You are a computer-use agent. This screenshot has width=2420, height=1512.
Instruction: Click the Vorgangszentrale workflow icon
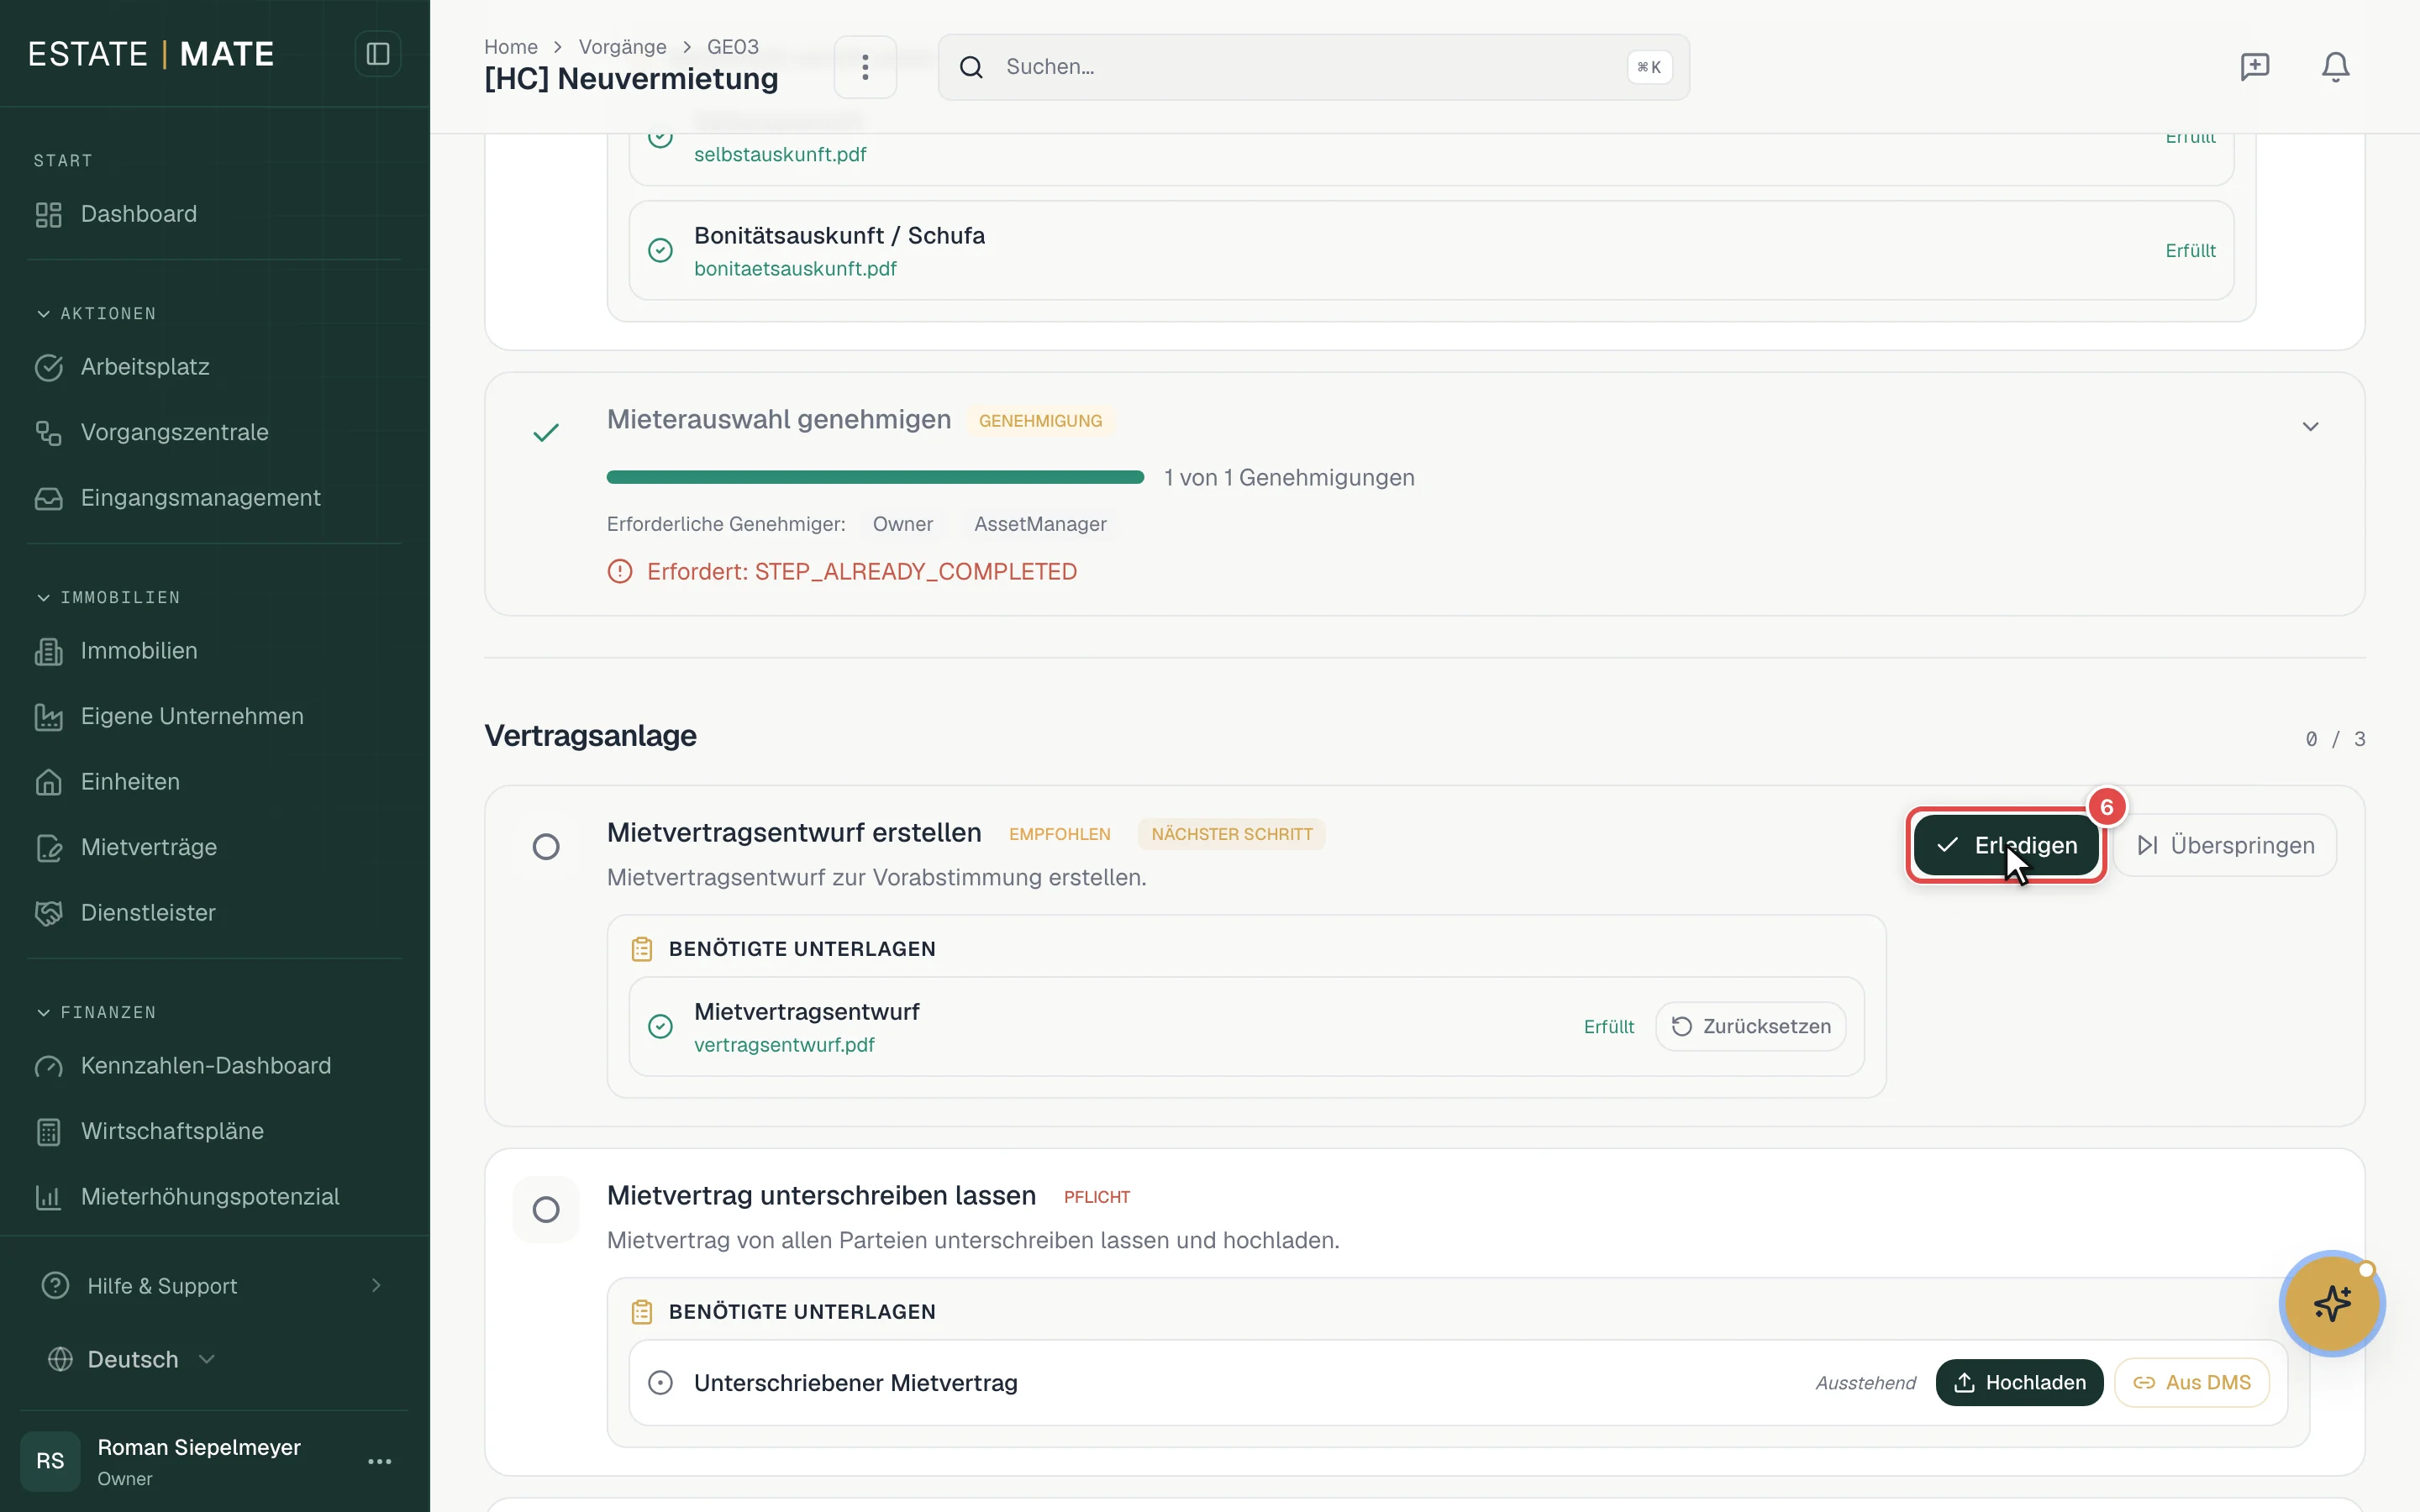pyautogui.click(x=48, y=432)
